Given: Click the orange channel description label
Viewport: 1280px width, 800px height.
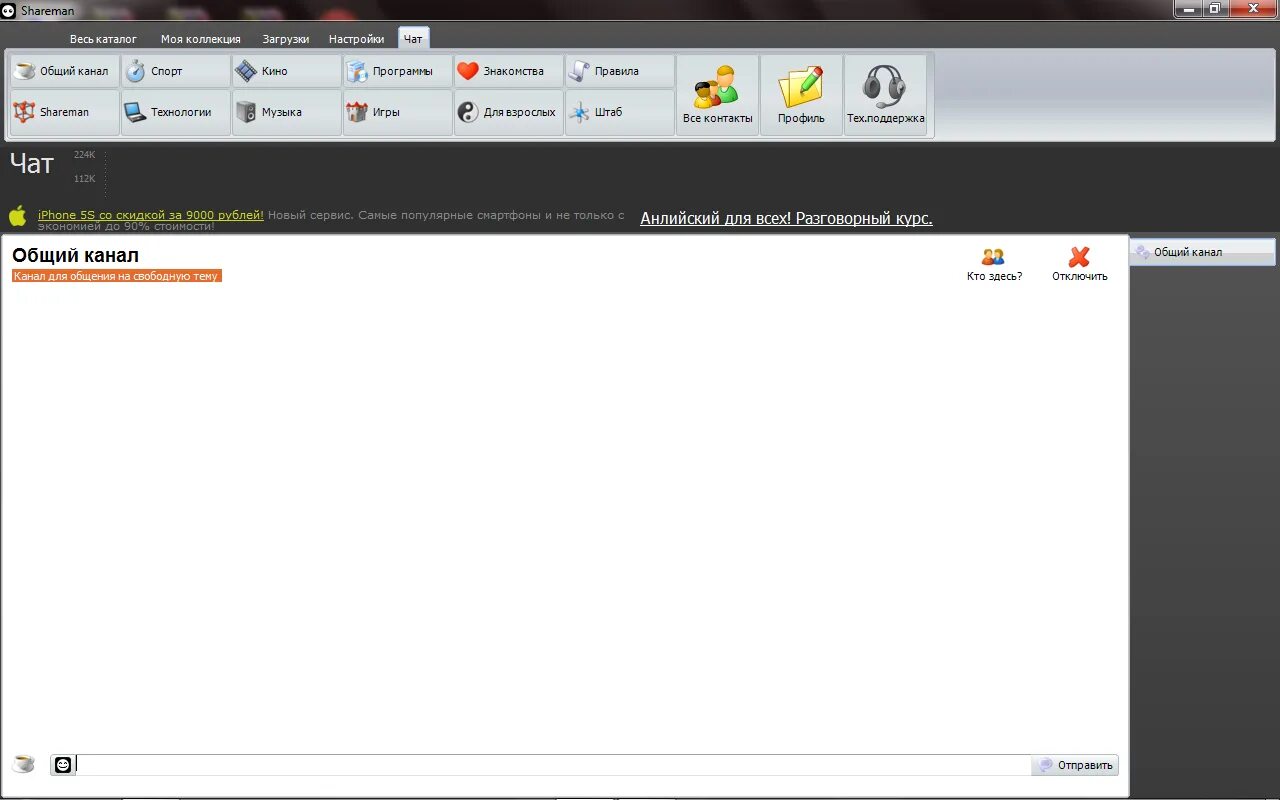Looking at the screenshot, I should point(117,276).
